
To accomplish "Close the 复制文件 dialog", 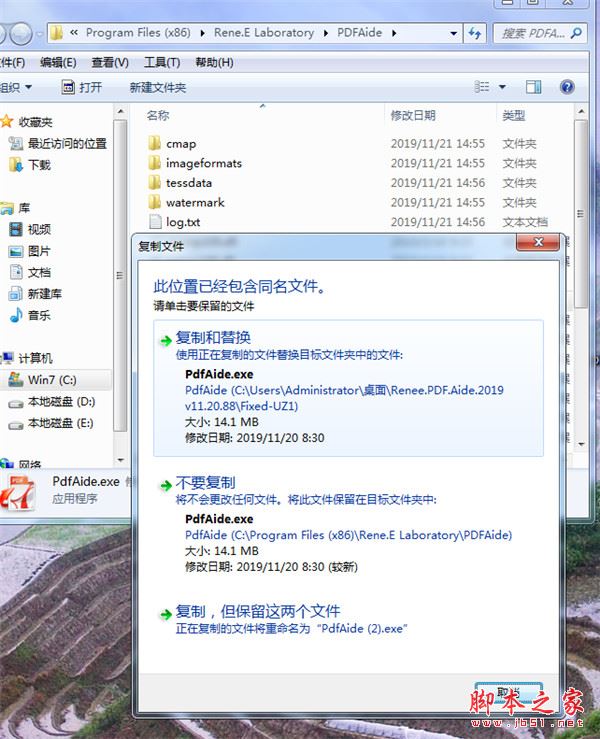I will tap(538, 242).
